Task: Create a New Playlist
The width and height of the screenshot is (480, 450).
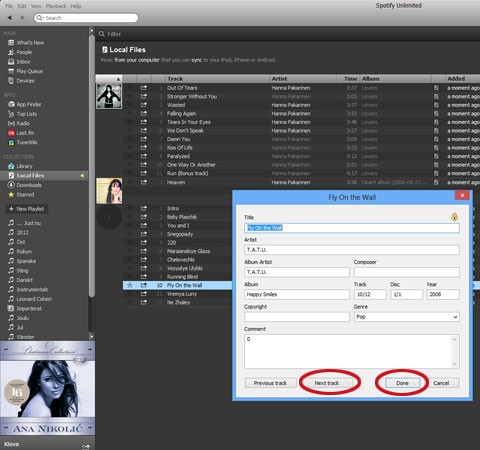Action: pos(27,209)
